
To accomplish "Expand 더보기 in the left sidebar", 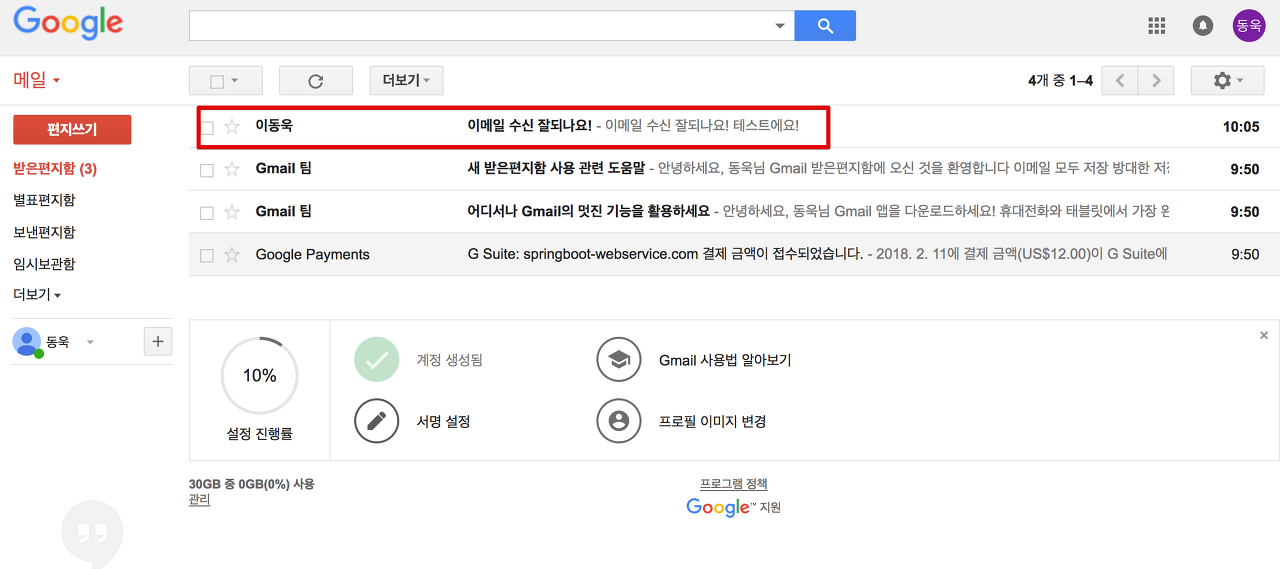I will click(x=37, y=295).
